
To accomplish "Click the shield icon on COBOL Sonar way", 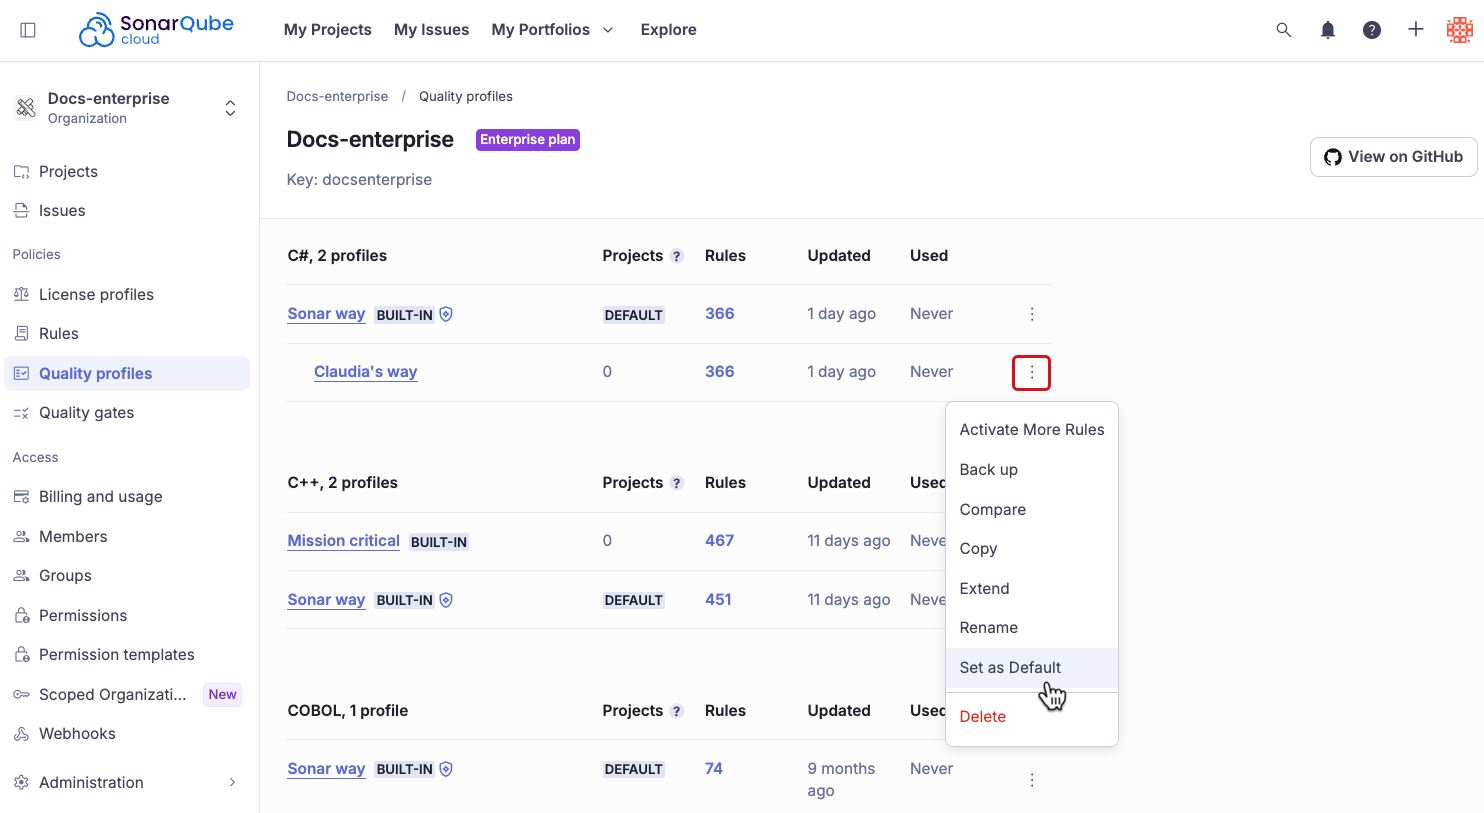I will click(x=446, y=769).
